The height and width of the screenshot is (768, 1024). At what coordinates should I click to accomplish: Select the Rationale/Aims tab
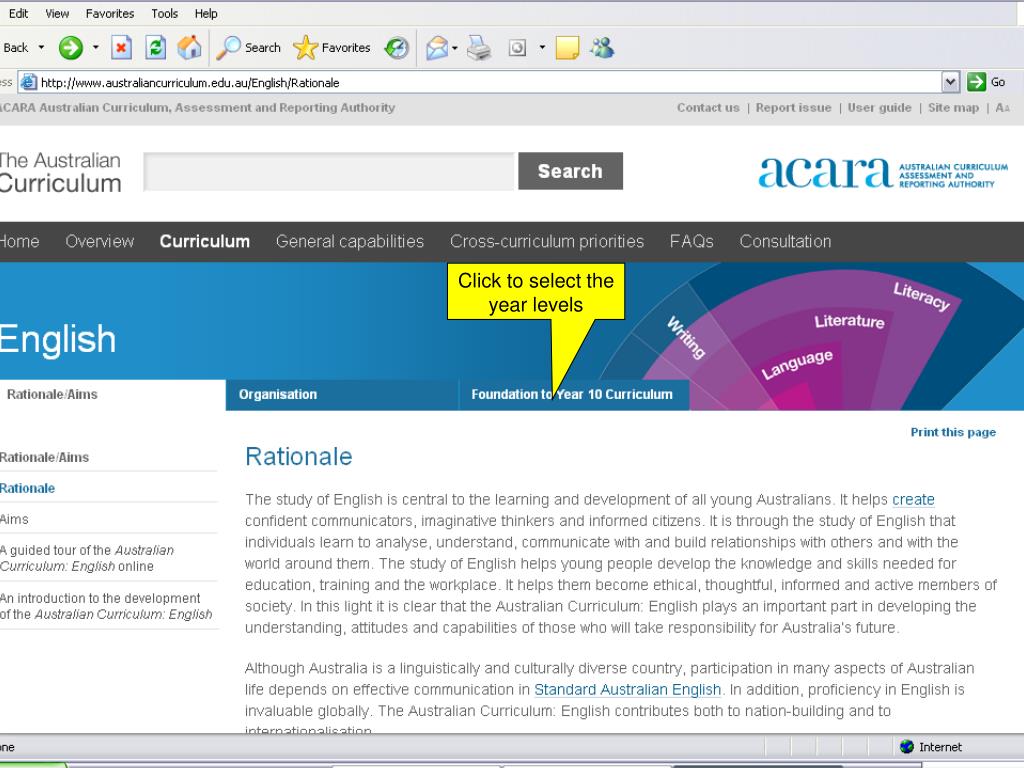click(112, 394)
